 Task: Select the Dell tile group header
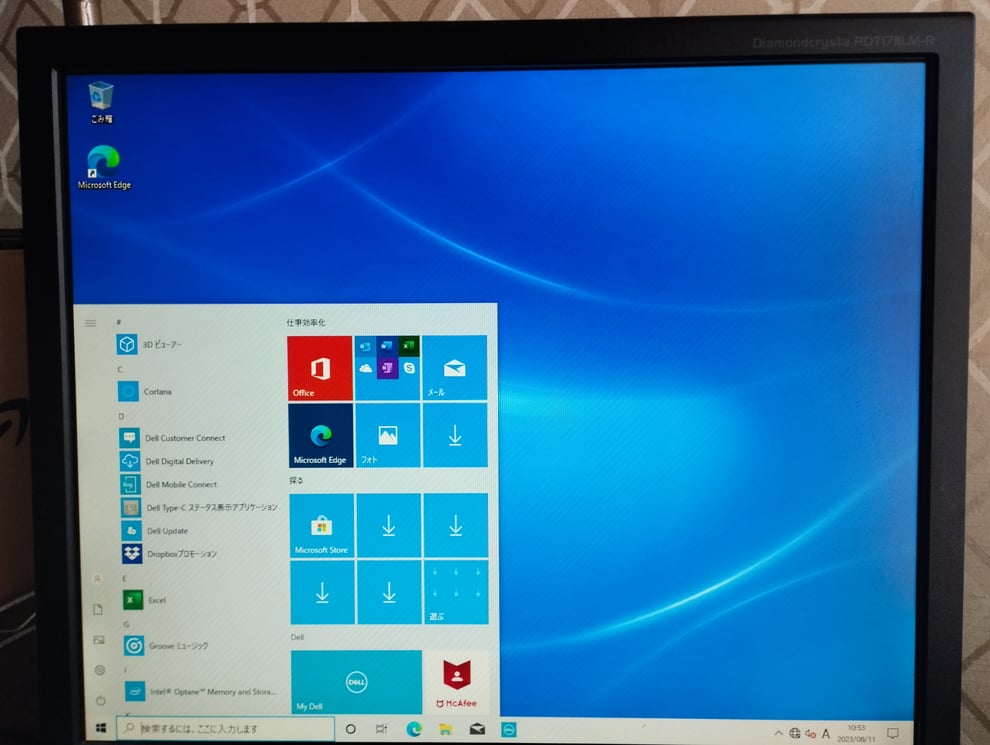pos(297,637)
